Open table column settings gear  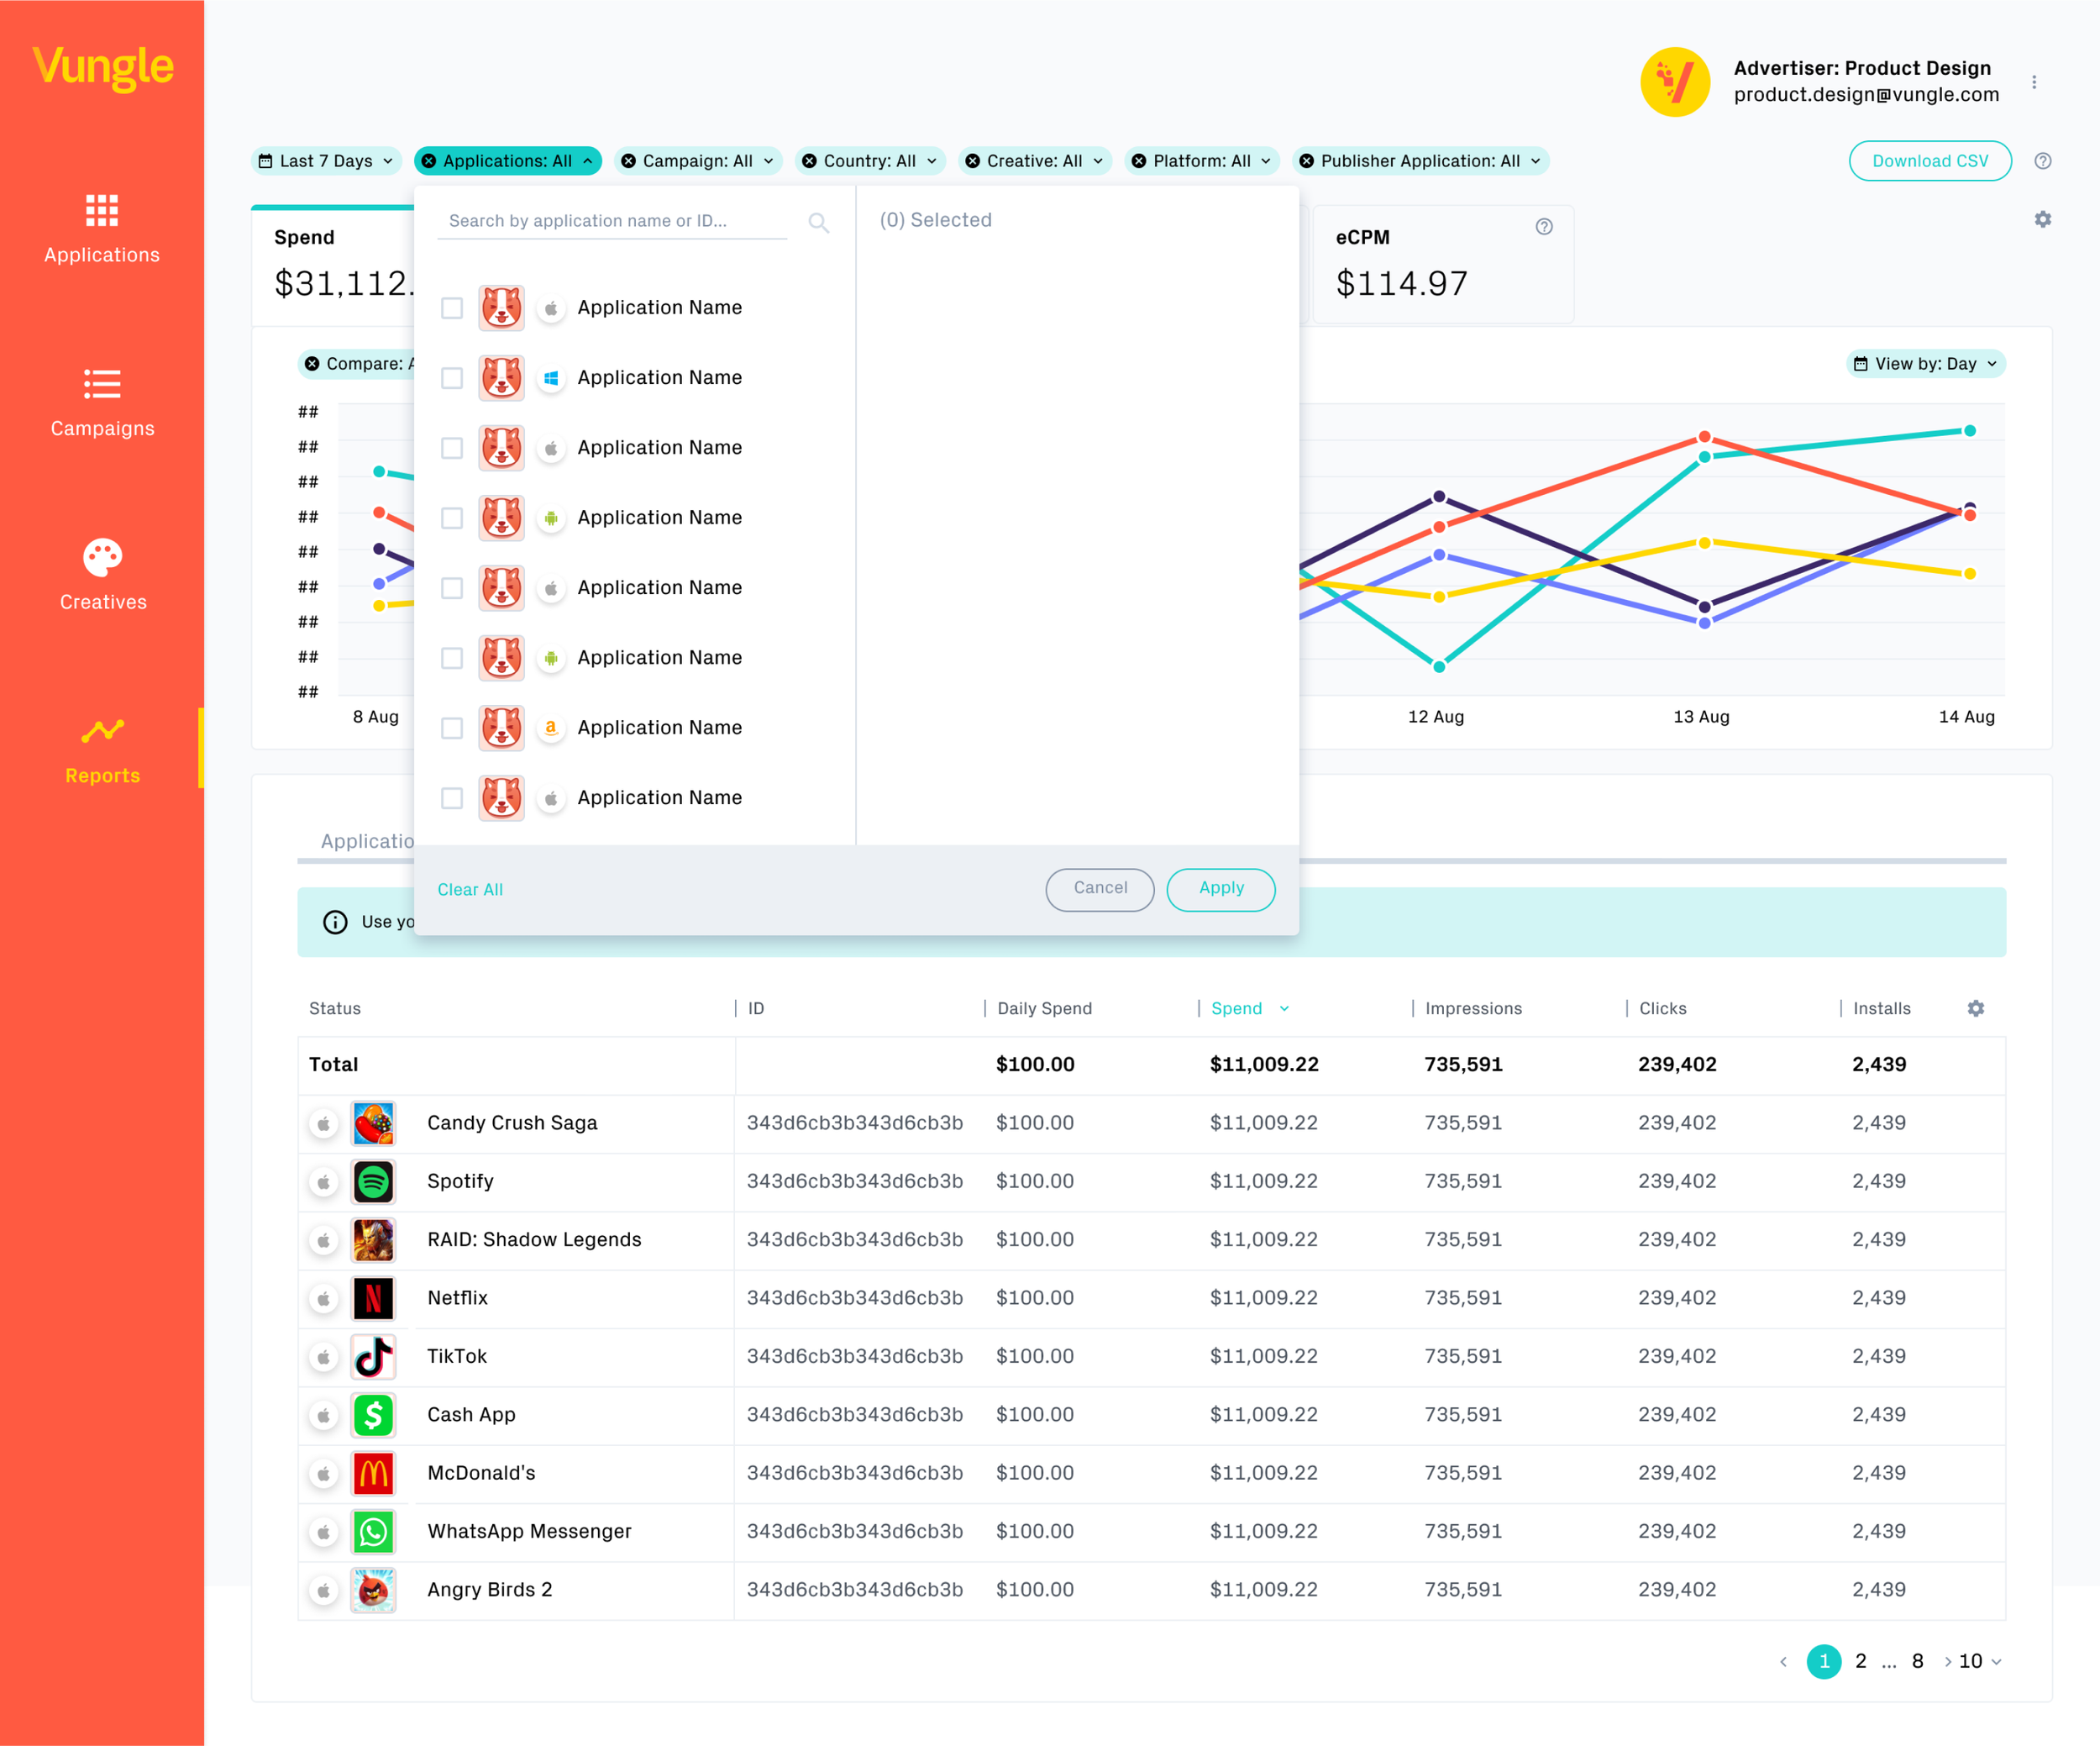pos(1976,1008)
